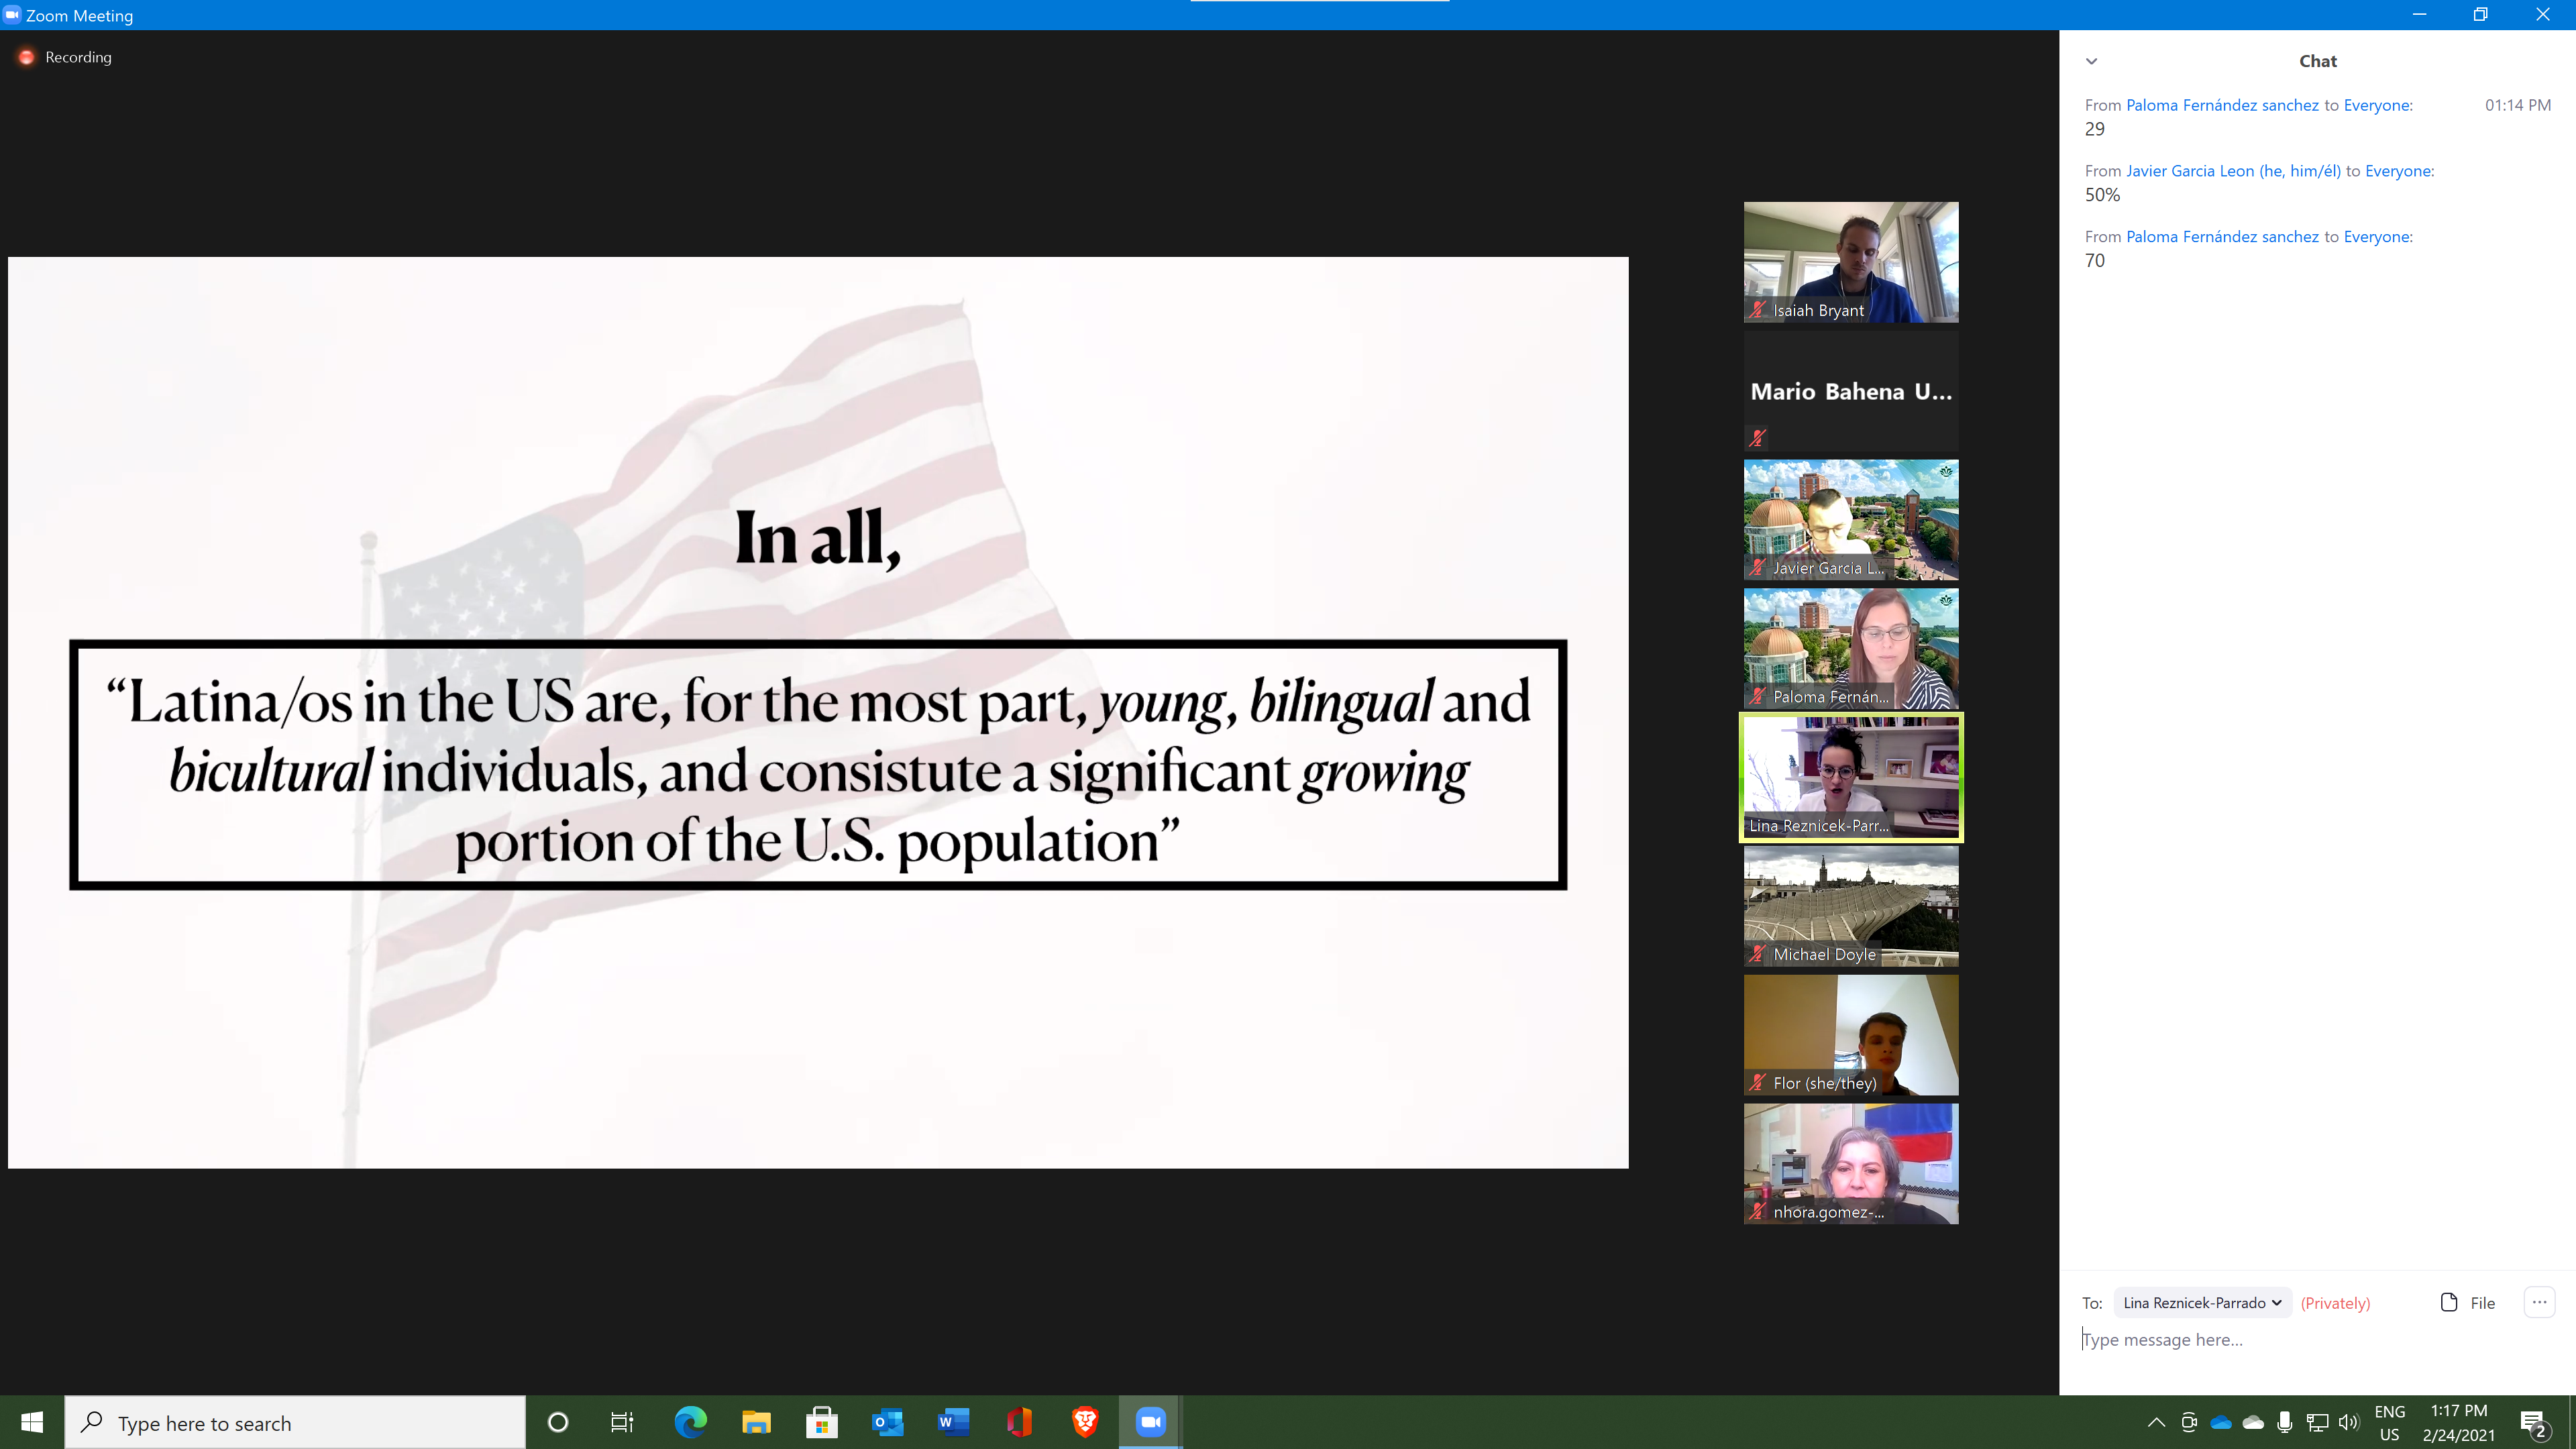
Task: Open chat more options ellipsis
Action: click(x=2539, y=1302)
